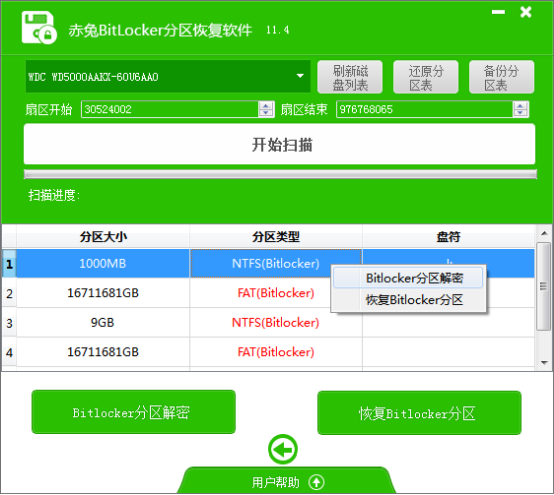Image resolution: width=554 pixels, height=495 pixels.
Task: Click the table scrollbar up arrow
Action: coord(544,233)
